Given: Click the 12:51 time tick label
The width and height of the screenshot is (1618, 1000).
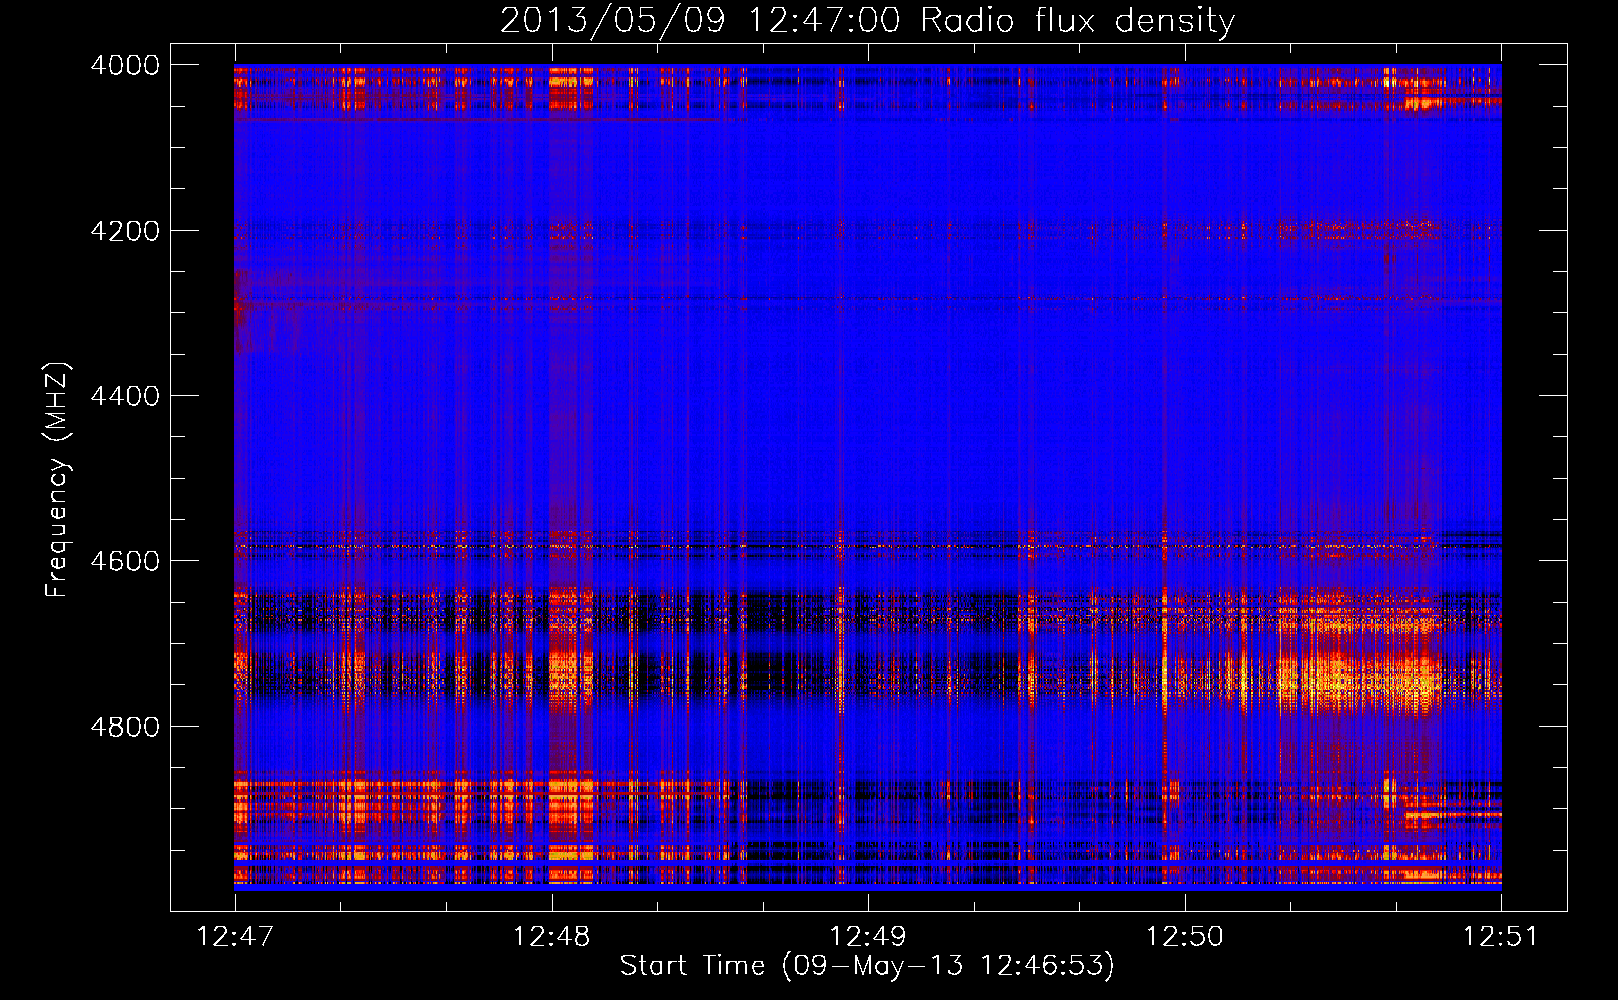Looking at the screenshot, I should coord(1501,937).
